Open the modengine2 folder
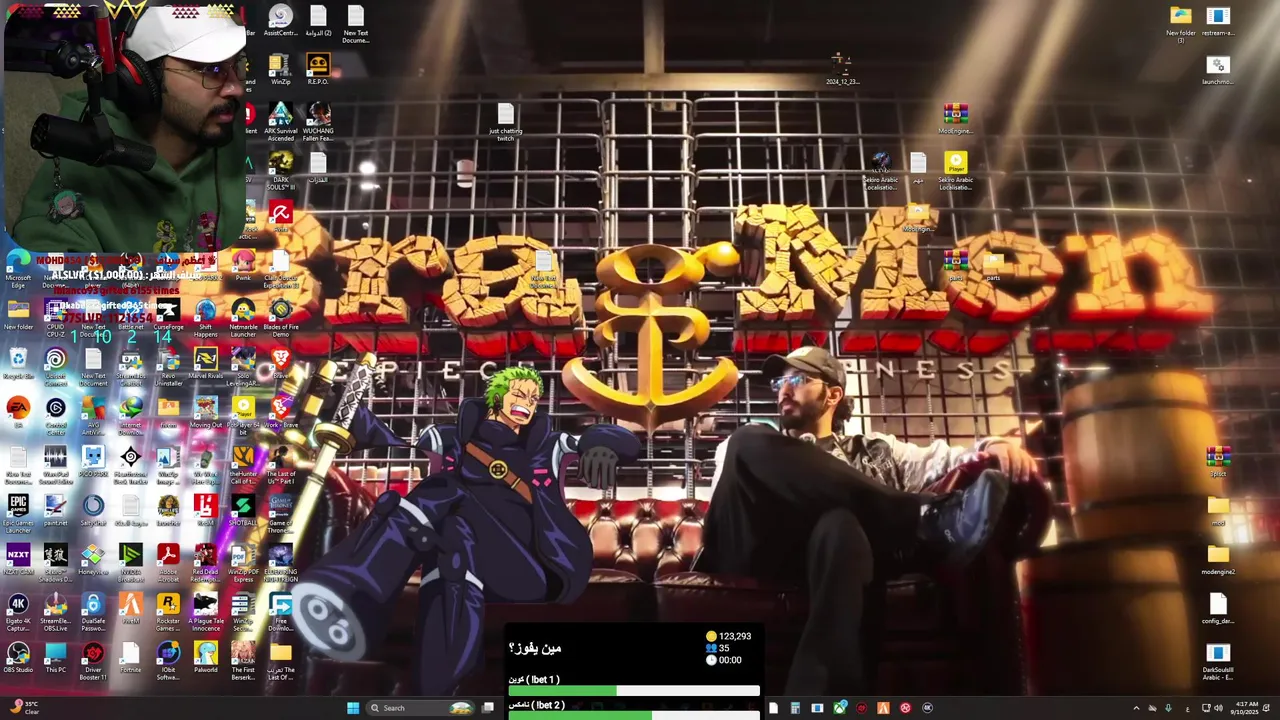This screenshot has height=720, width=1280. coord(1218,559)
